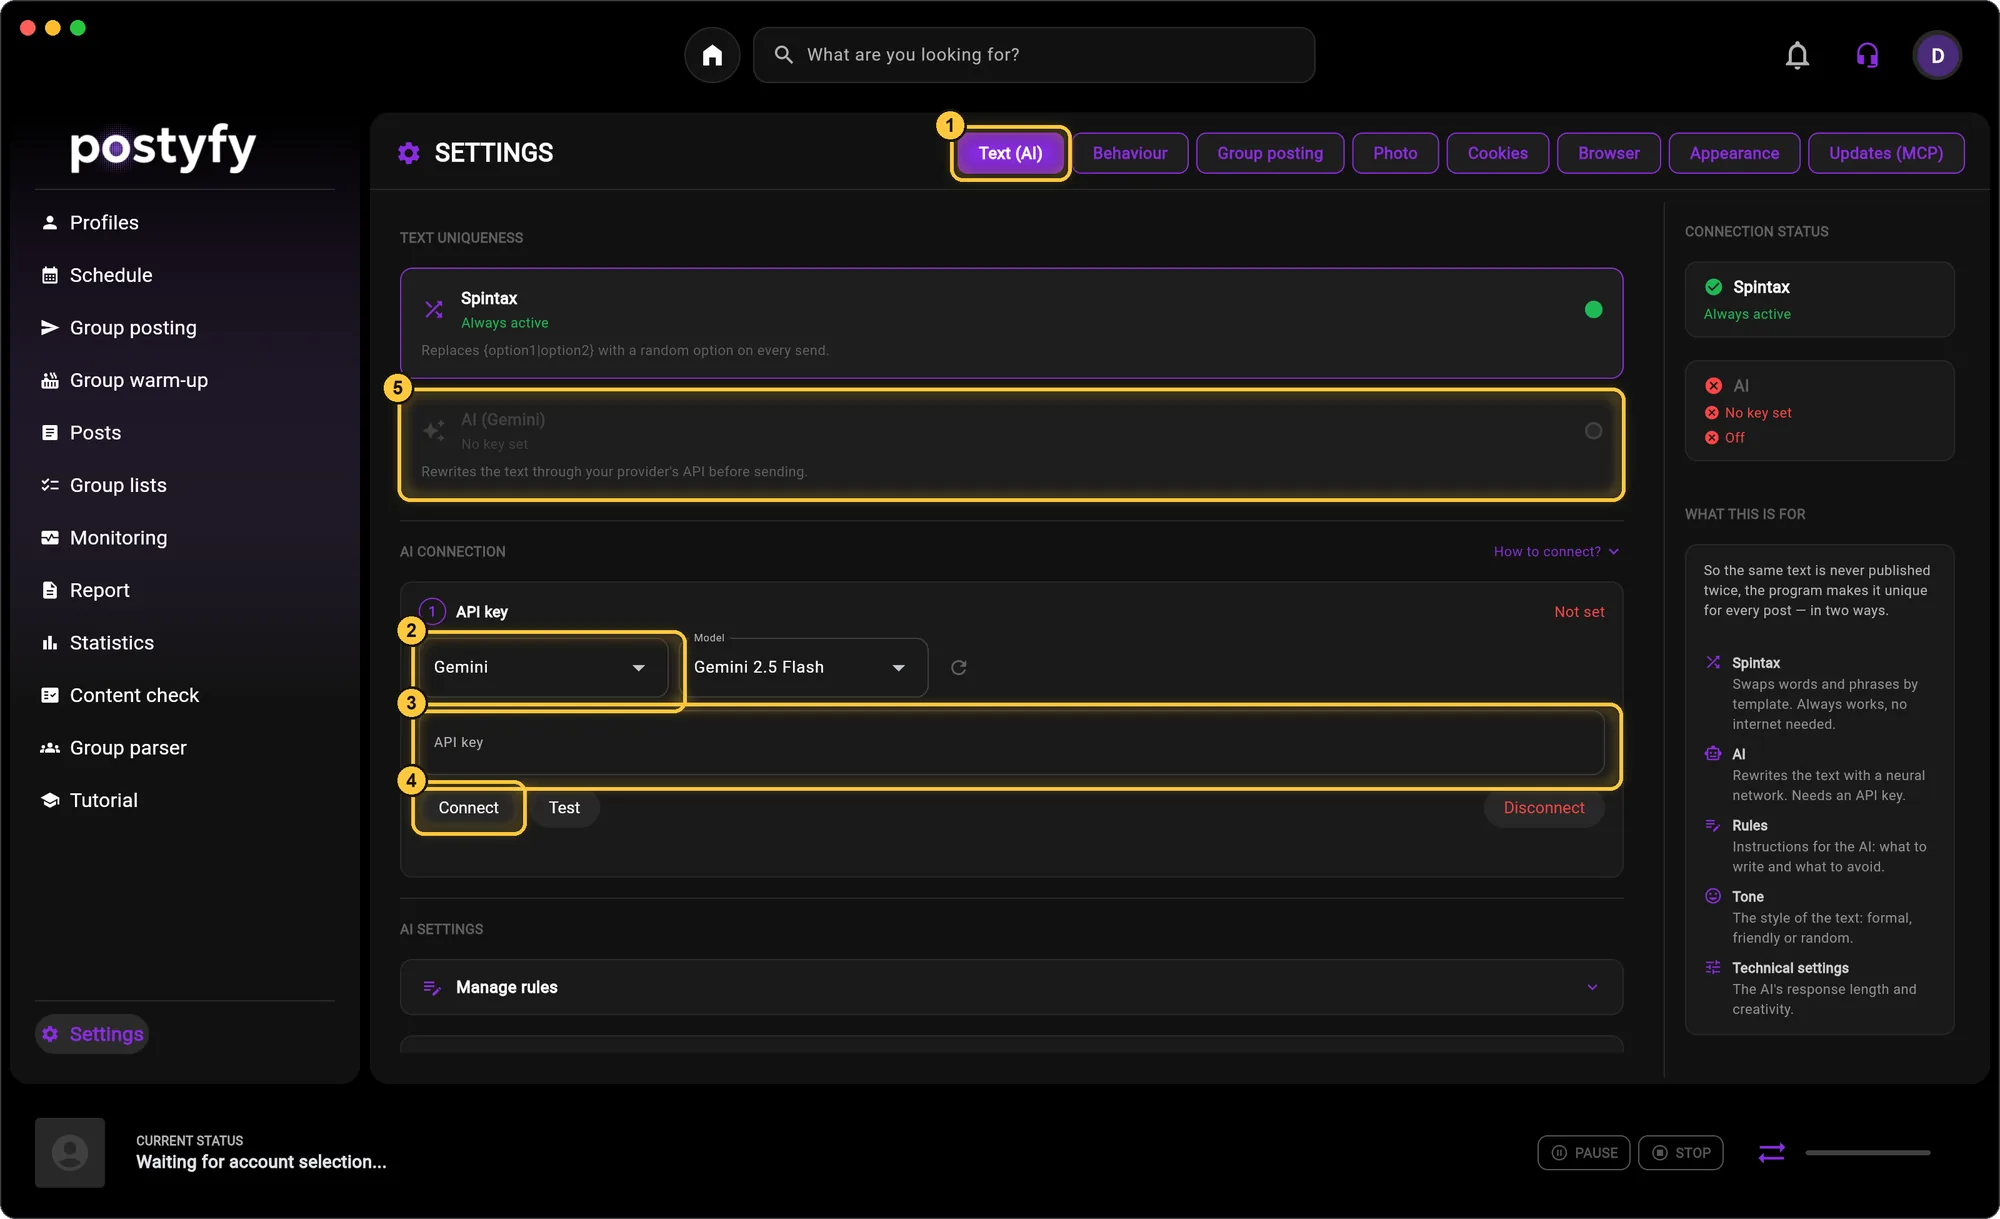
Task: Click the Test button
Action: point(564,808)
